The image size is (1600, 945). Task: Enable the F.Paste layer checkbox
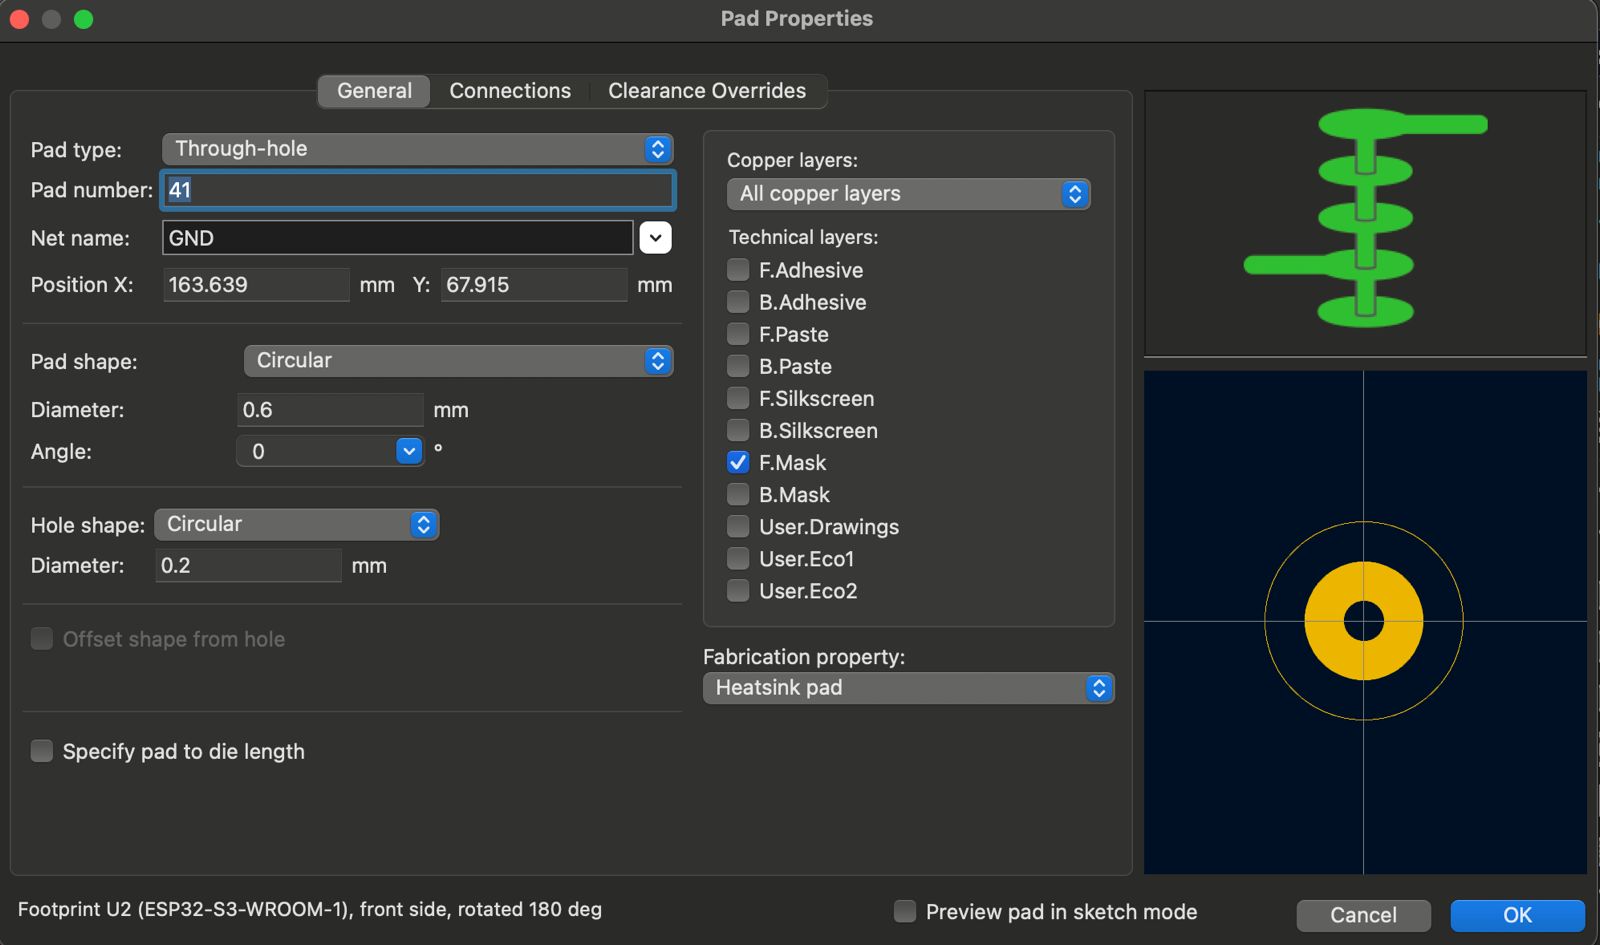[738, 334]
